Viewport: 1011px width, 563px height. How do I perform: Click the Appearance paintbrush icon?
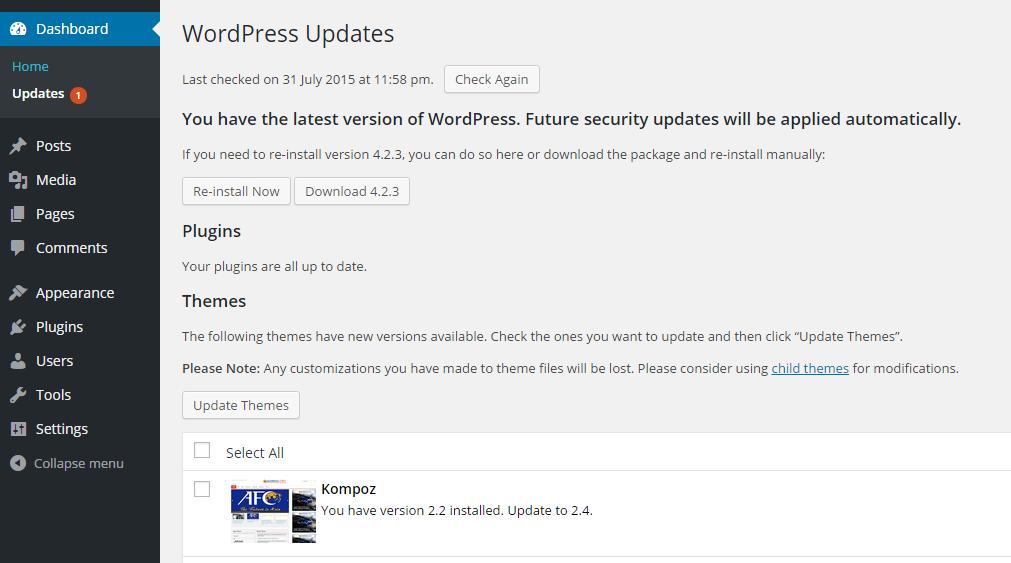[x=18, y=293]
